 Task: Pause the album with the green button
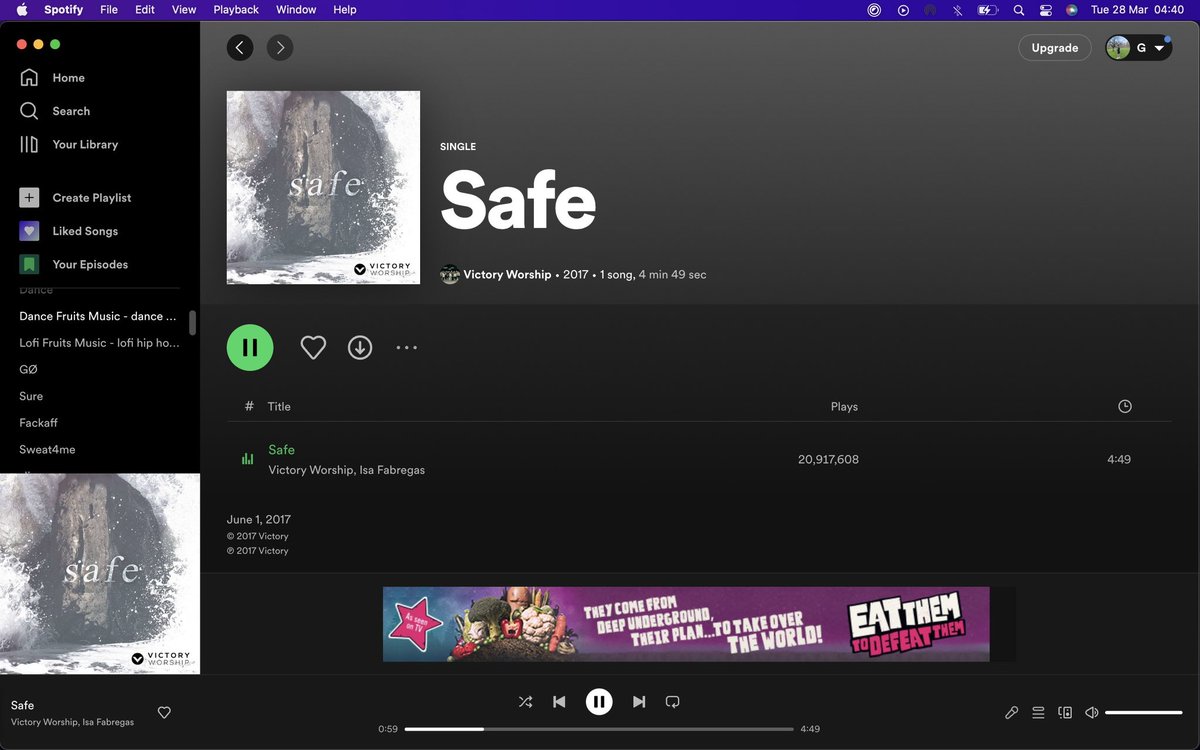pos(250,347)
